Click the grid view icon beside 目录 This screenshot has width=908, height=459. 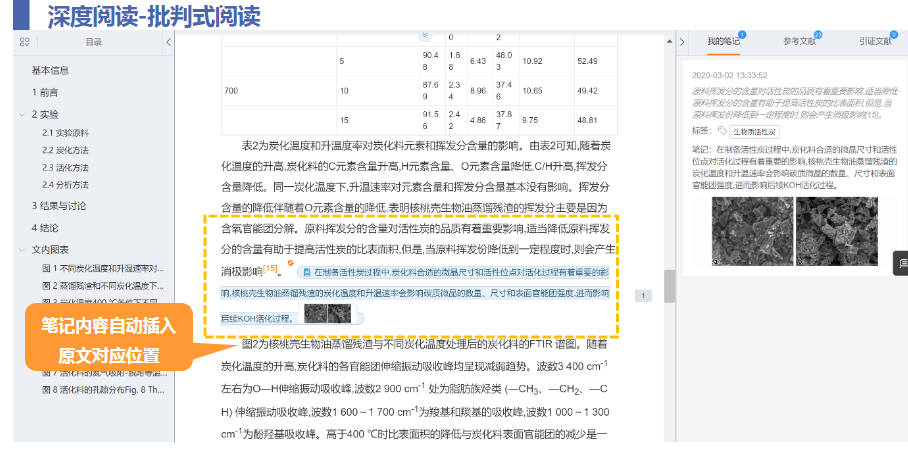click(x=24, y=42)
